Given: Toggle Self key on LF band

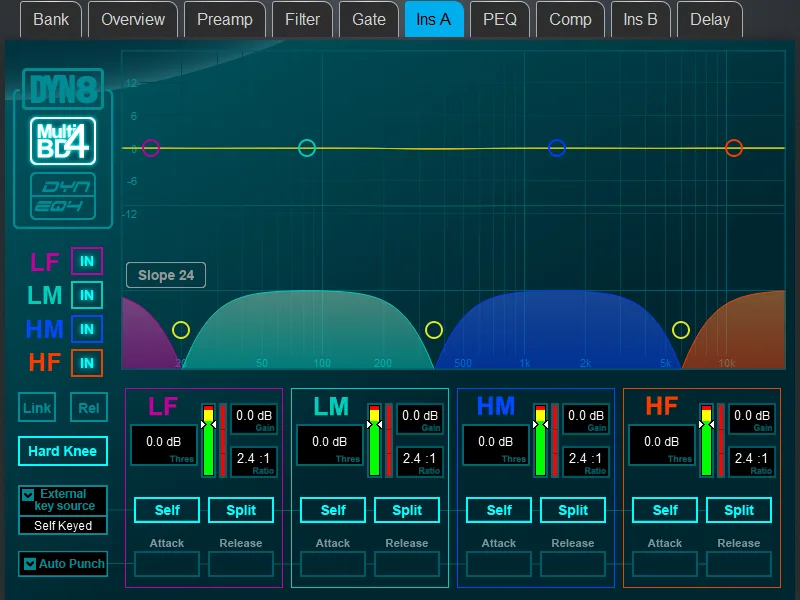Looking at the screenshot, I should point(167,510).
